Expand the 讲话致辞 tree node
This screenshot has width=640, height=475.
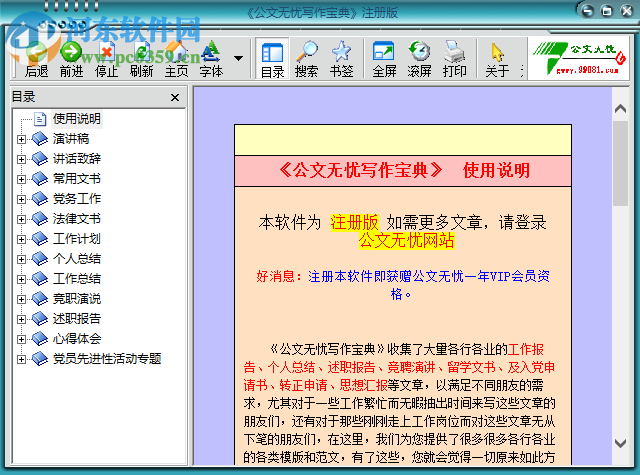coord(21,159)
